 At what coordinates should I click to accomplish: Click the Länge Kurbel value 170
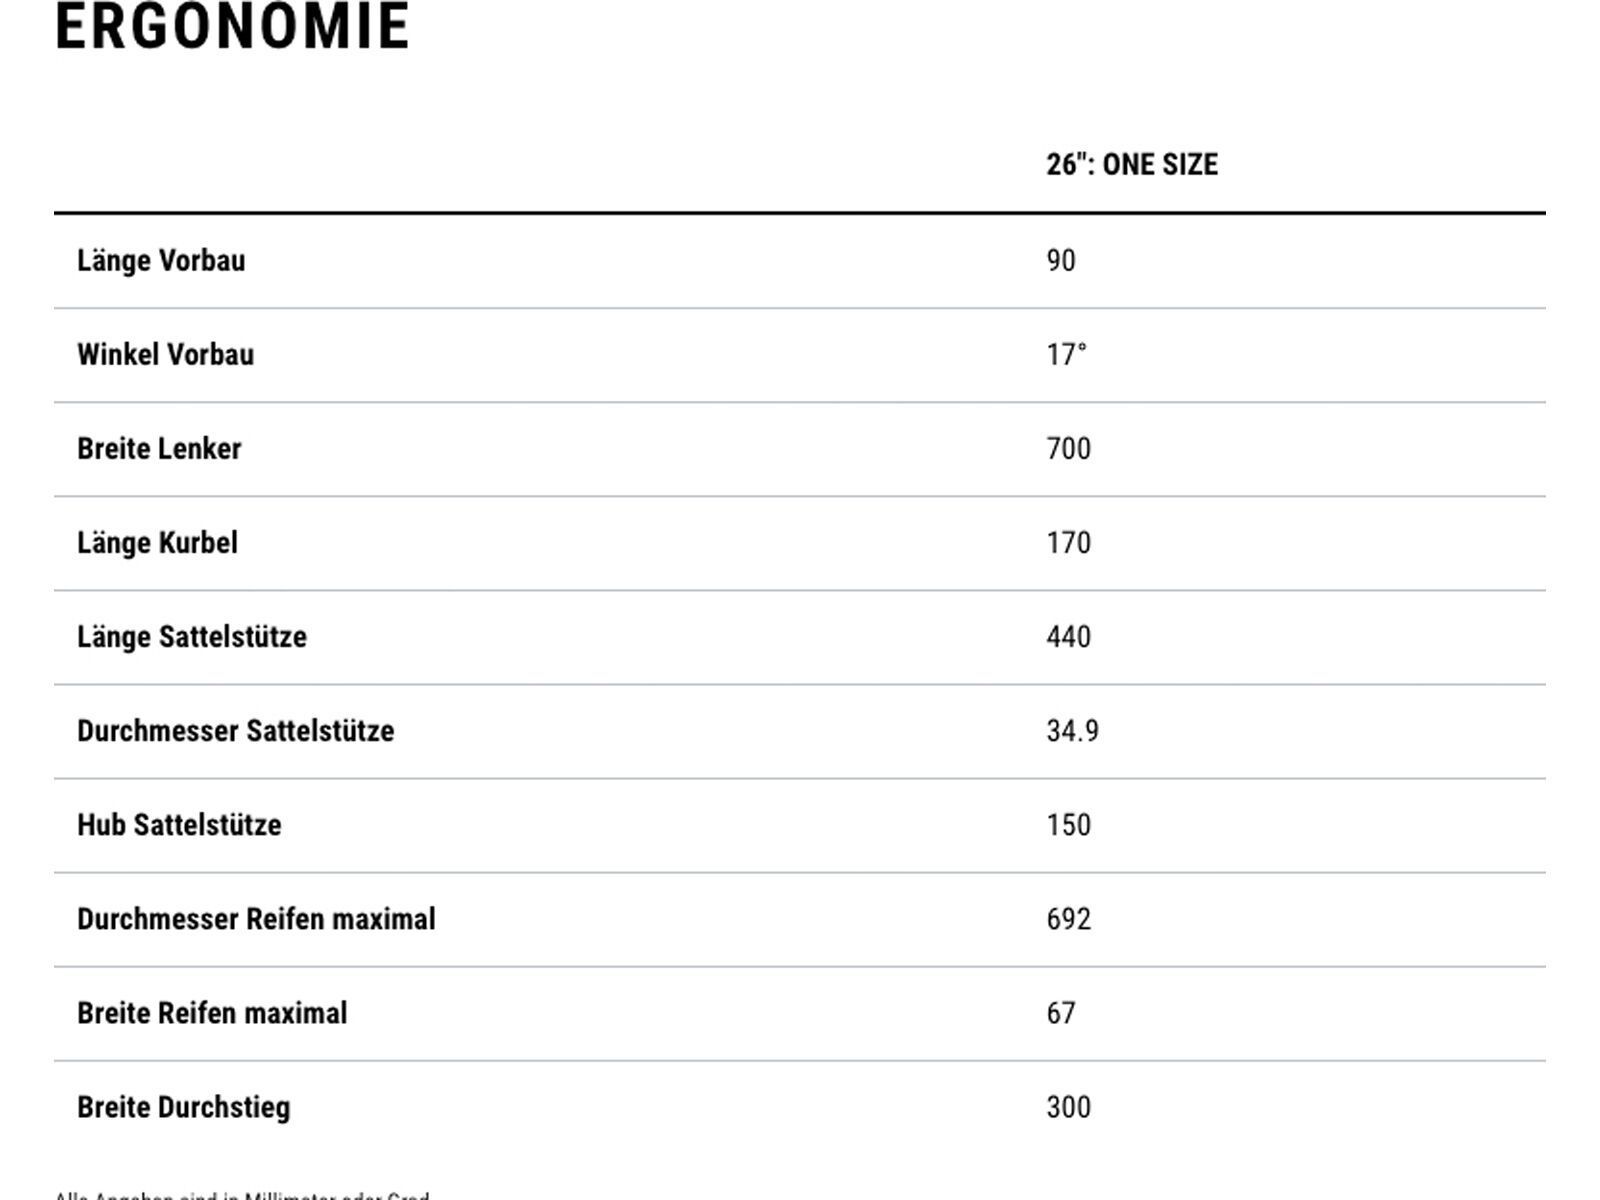tap(1068, 543)
